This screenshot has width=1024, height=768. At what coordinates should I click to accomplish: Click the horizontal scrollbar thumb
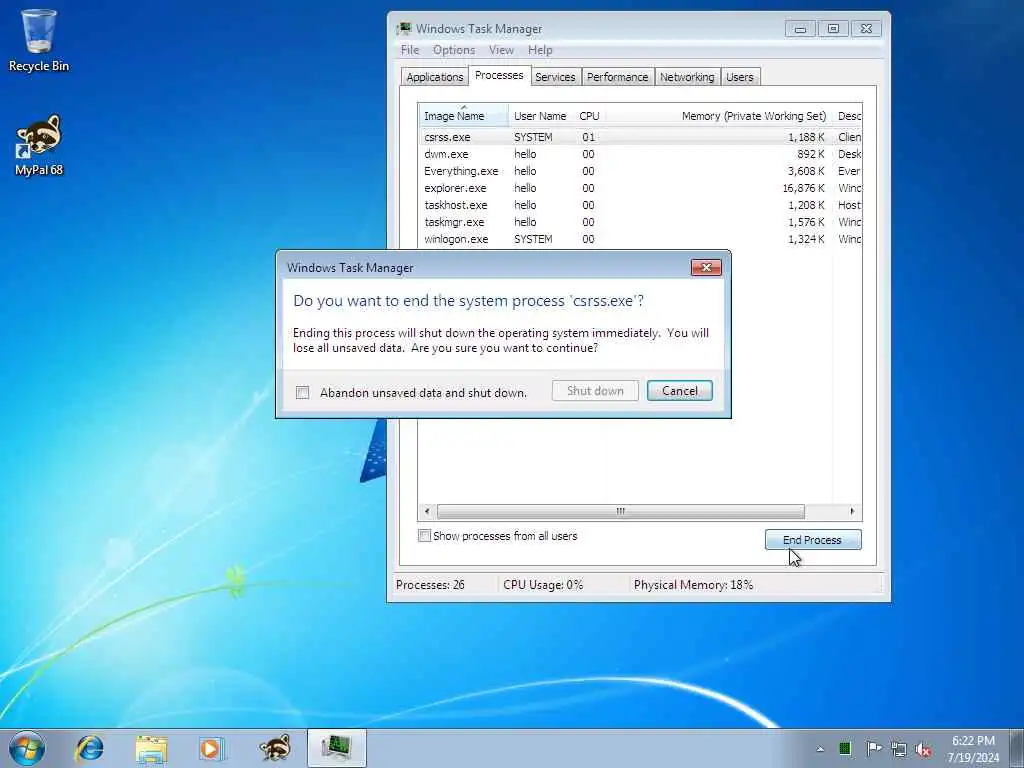pyautogui.click(x=620, y=511)
